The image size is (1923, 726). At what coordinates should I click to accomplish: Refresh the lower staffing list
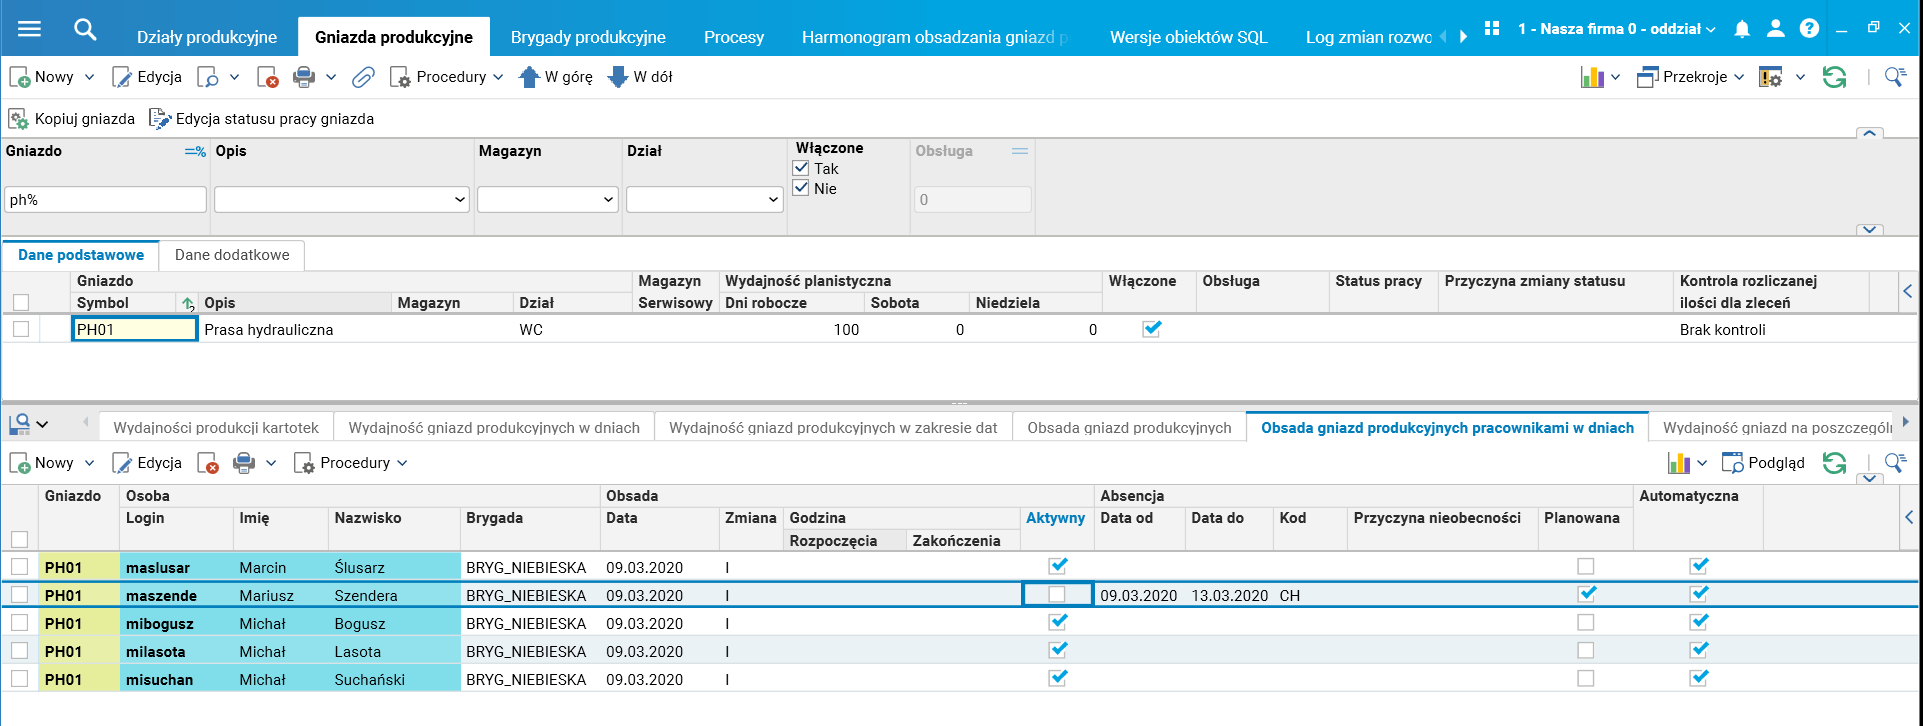(x=1834, y=463)
